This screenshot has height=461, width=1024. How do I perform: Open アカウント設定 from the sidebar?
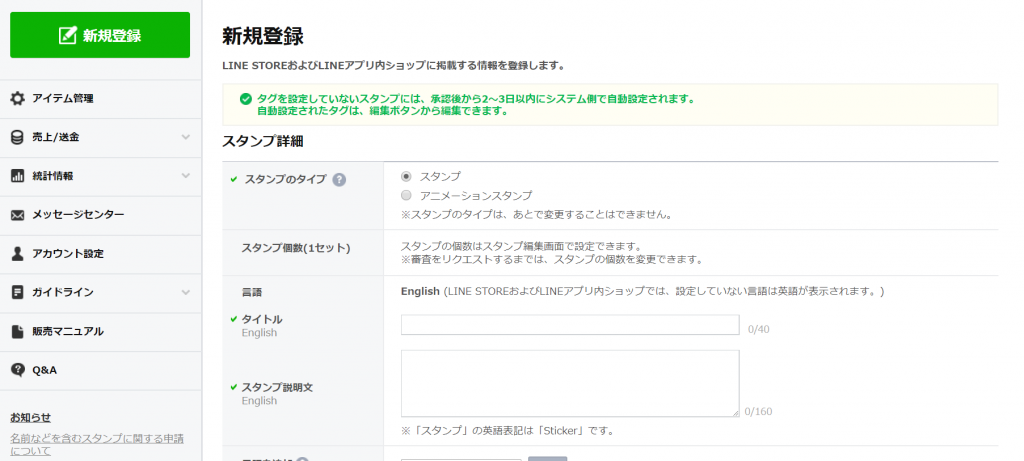click(x=67, y=254)
